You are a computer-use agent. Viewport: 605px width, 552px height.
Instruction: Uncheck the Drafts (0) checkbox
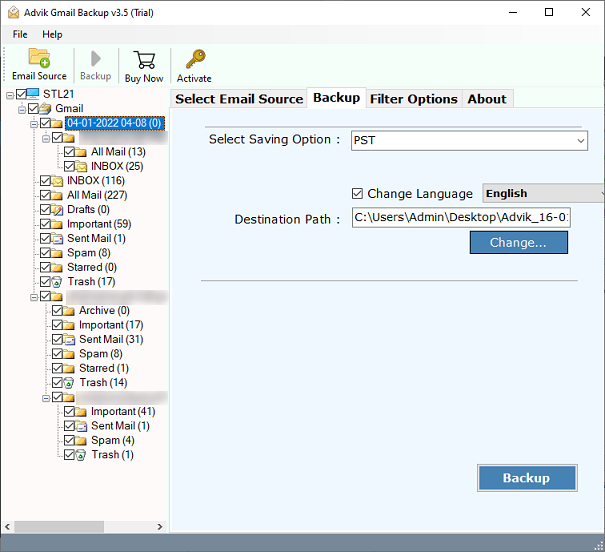pos(45,209)
